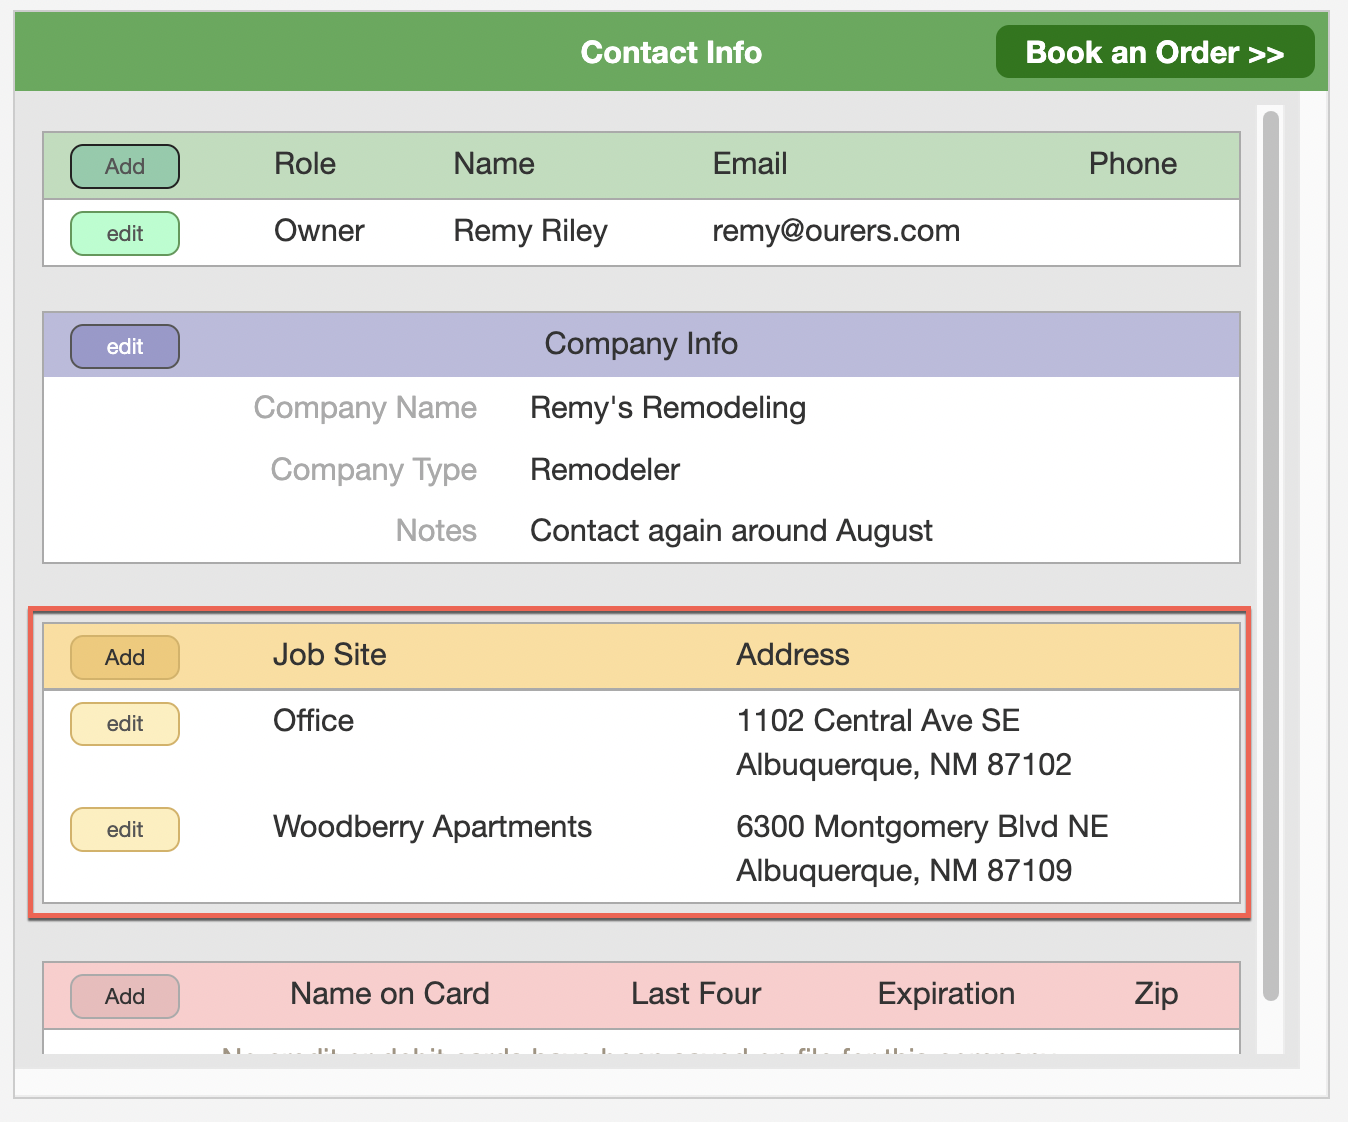Click the Email column header
This screenshot has width=1348, height=1122.
pos(749,164)
